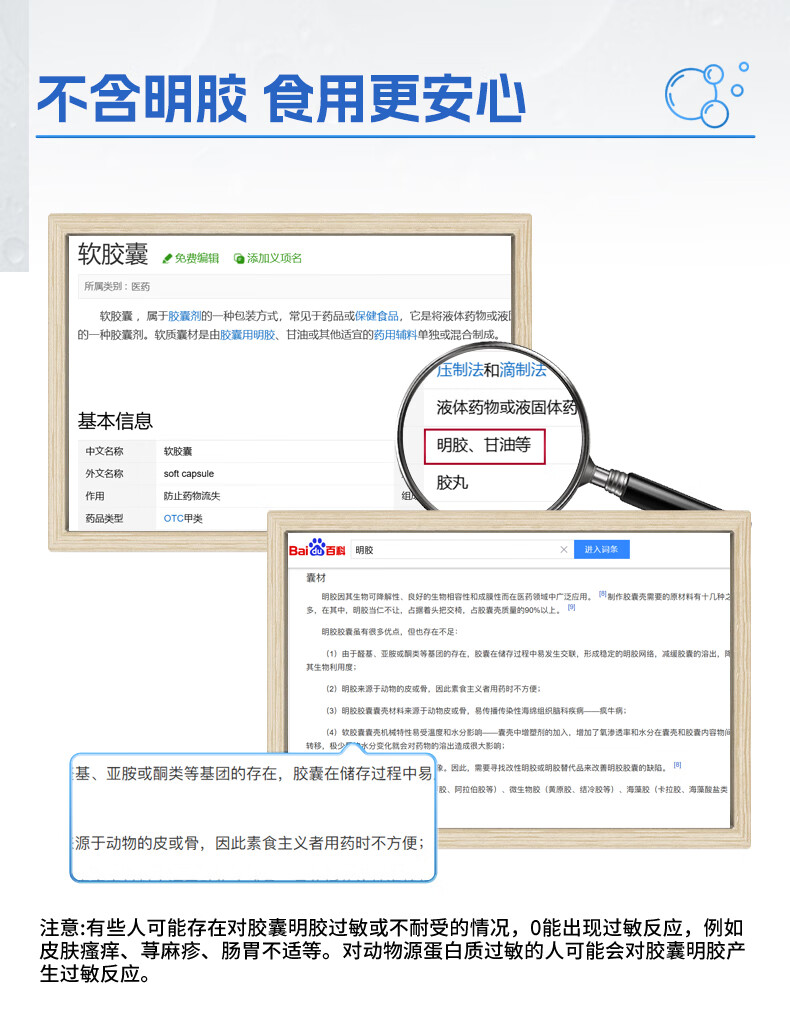This screenshot has width=790, height=1033.
Task: Click the 基本信息 heading
Action: point(115,421)
